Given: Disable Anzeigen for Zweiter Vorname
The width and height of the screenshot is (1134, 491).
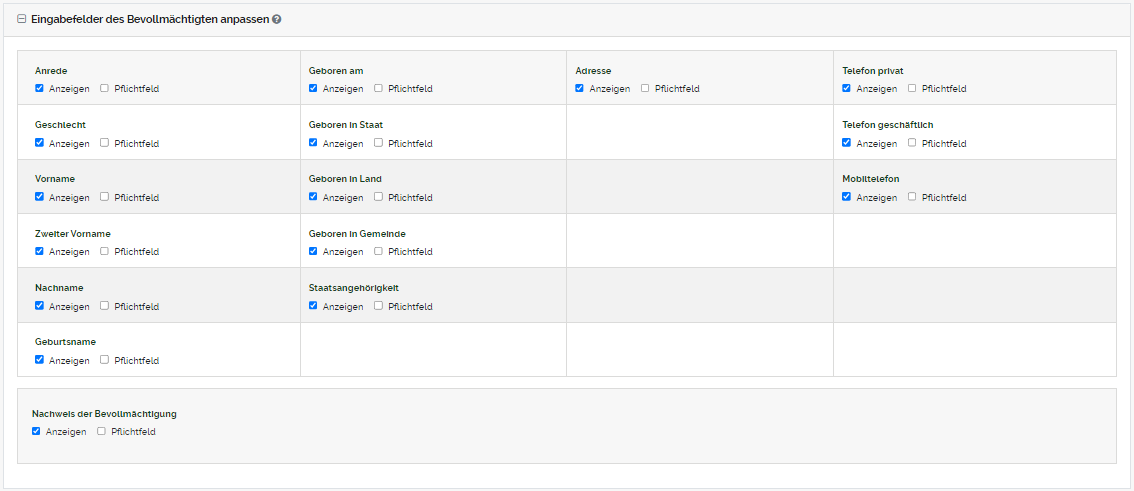Looking at the screenshot, I should pyautogui.click(x=39, y=251).
